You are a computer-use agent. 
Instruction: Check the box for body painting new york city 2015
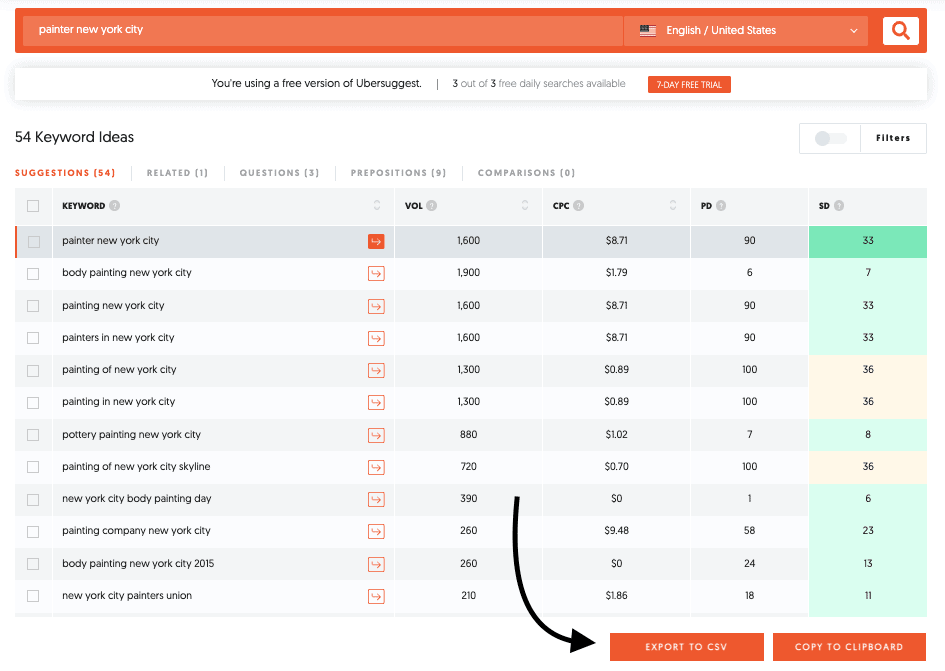click(x=33, y=564)
